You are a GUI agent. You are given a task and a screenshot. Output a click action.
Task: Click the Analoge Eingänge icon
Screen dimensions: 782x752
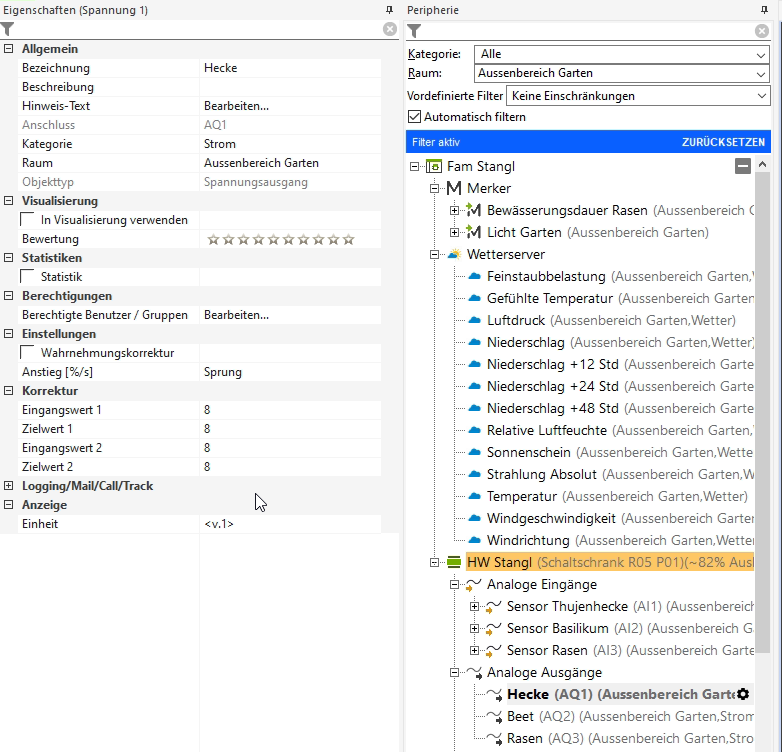point(473,584)
